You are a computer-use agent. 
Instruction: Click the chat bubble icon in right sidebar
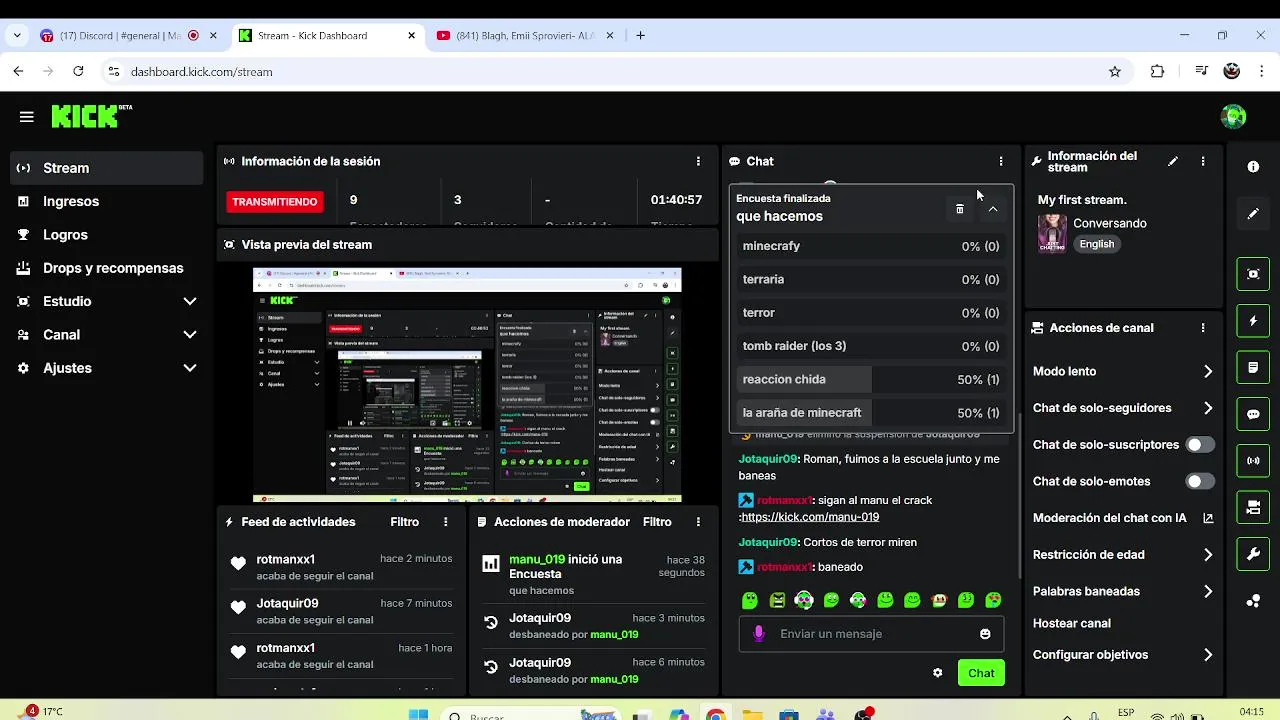1253,414
